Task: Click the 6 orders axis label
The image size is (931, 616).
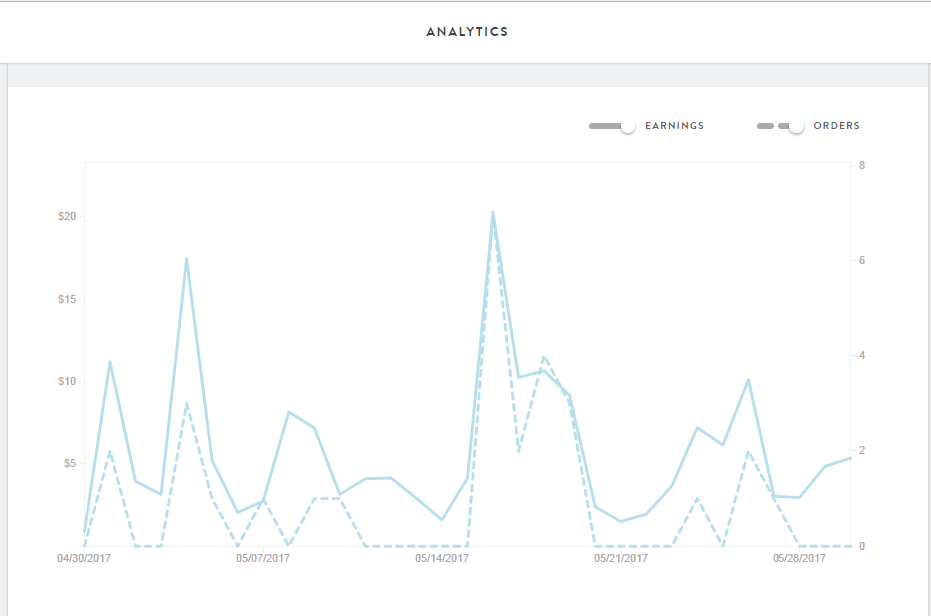Action: click(x=862, y=260)
